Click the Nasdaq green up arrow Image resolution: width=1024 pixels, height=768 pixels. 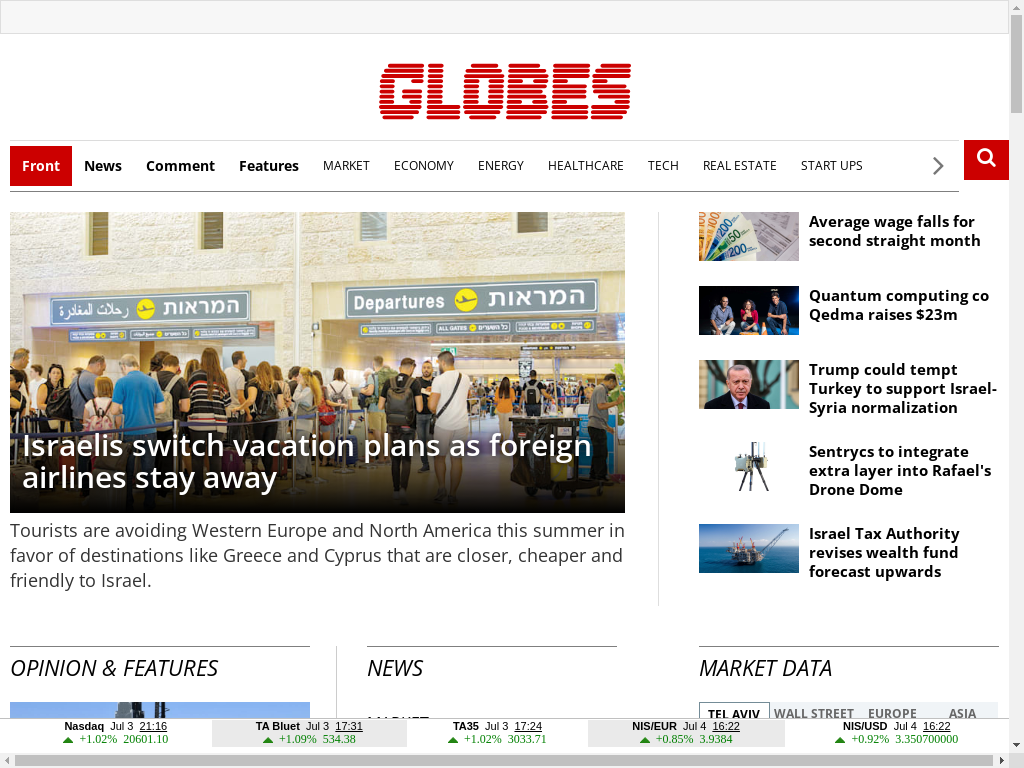[68, 740]
